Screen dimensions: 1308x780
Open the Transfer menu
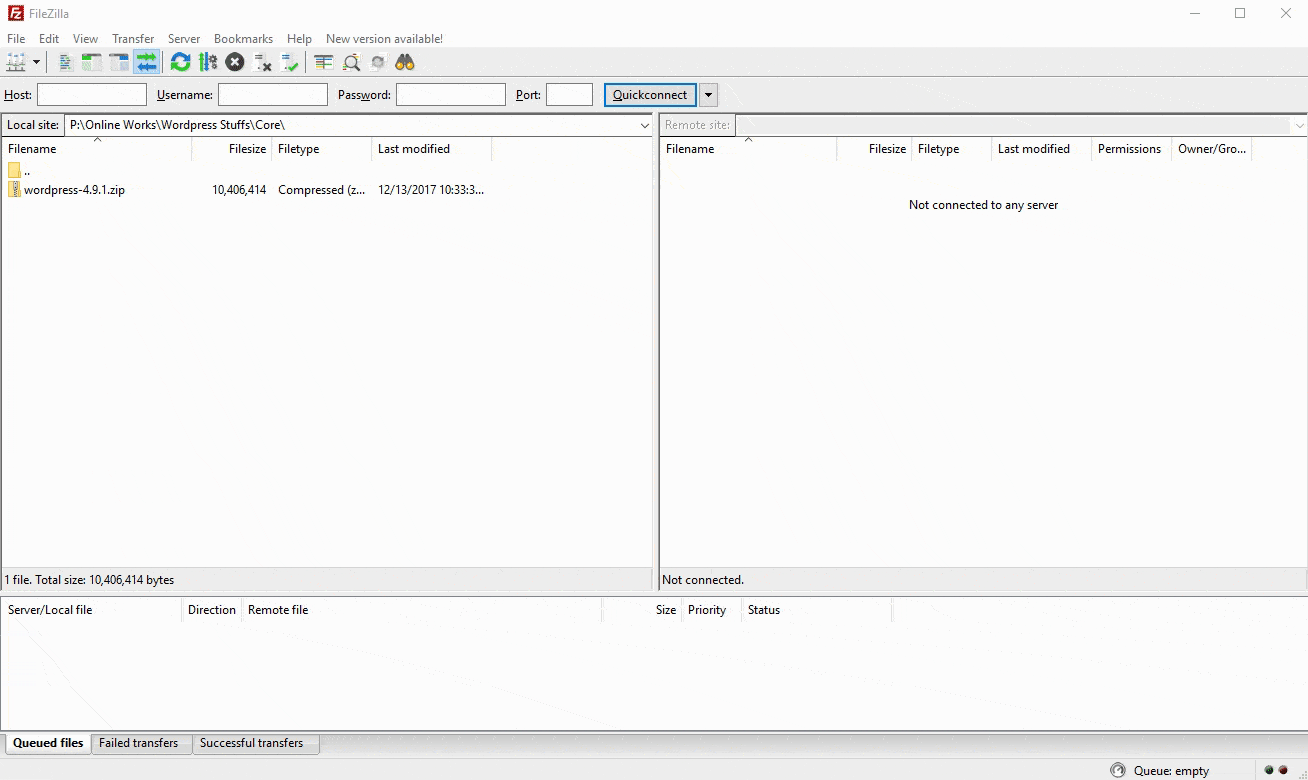tap(133, 39)
